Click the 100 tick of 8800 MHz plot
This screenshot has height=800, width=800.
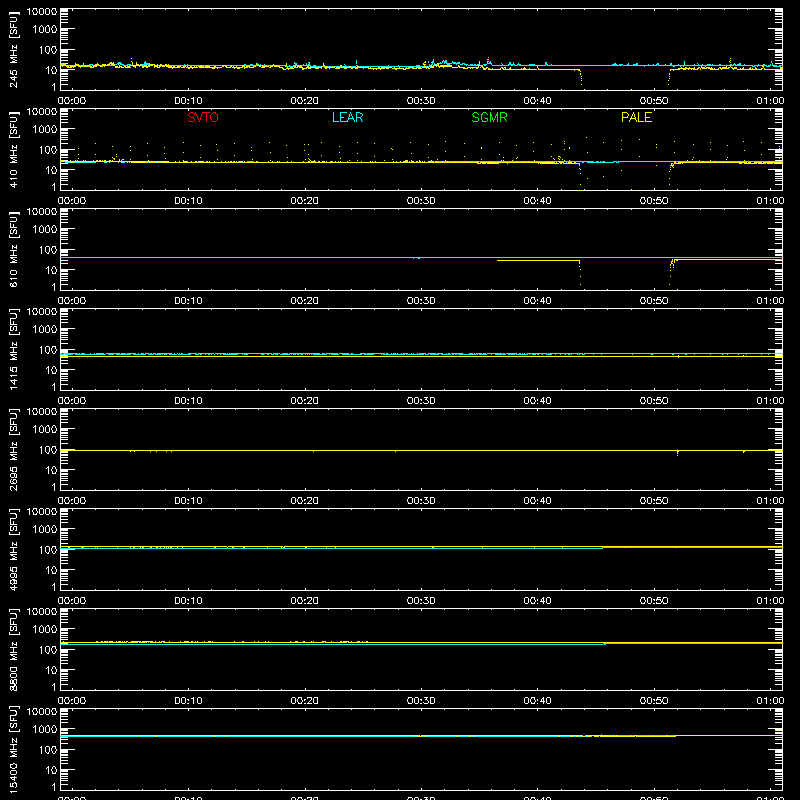pos(48,650)
